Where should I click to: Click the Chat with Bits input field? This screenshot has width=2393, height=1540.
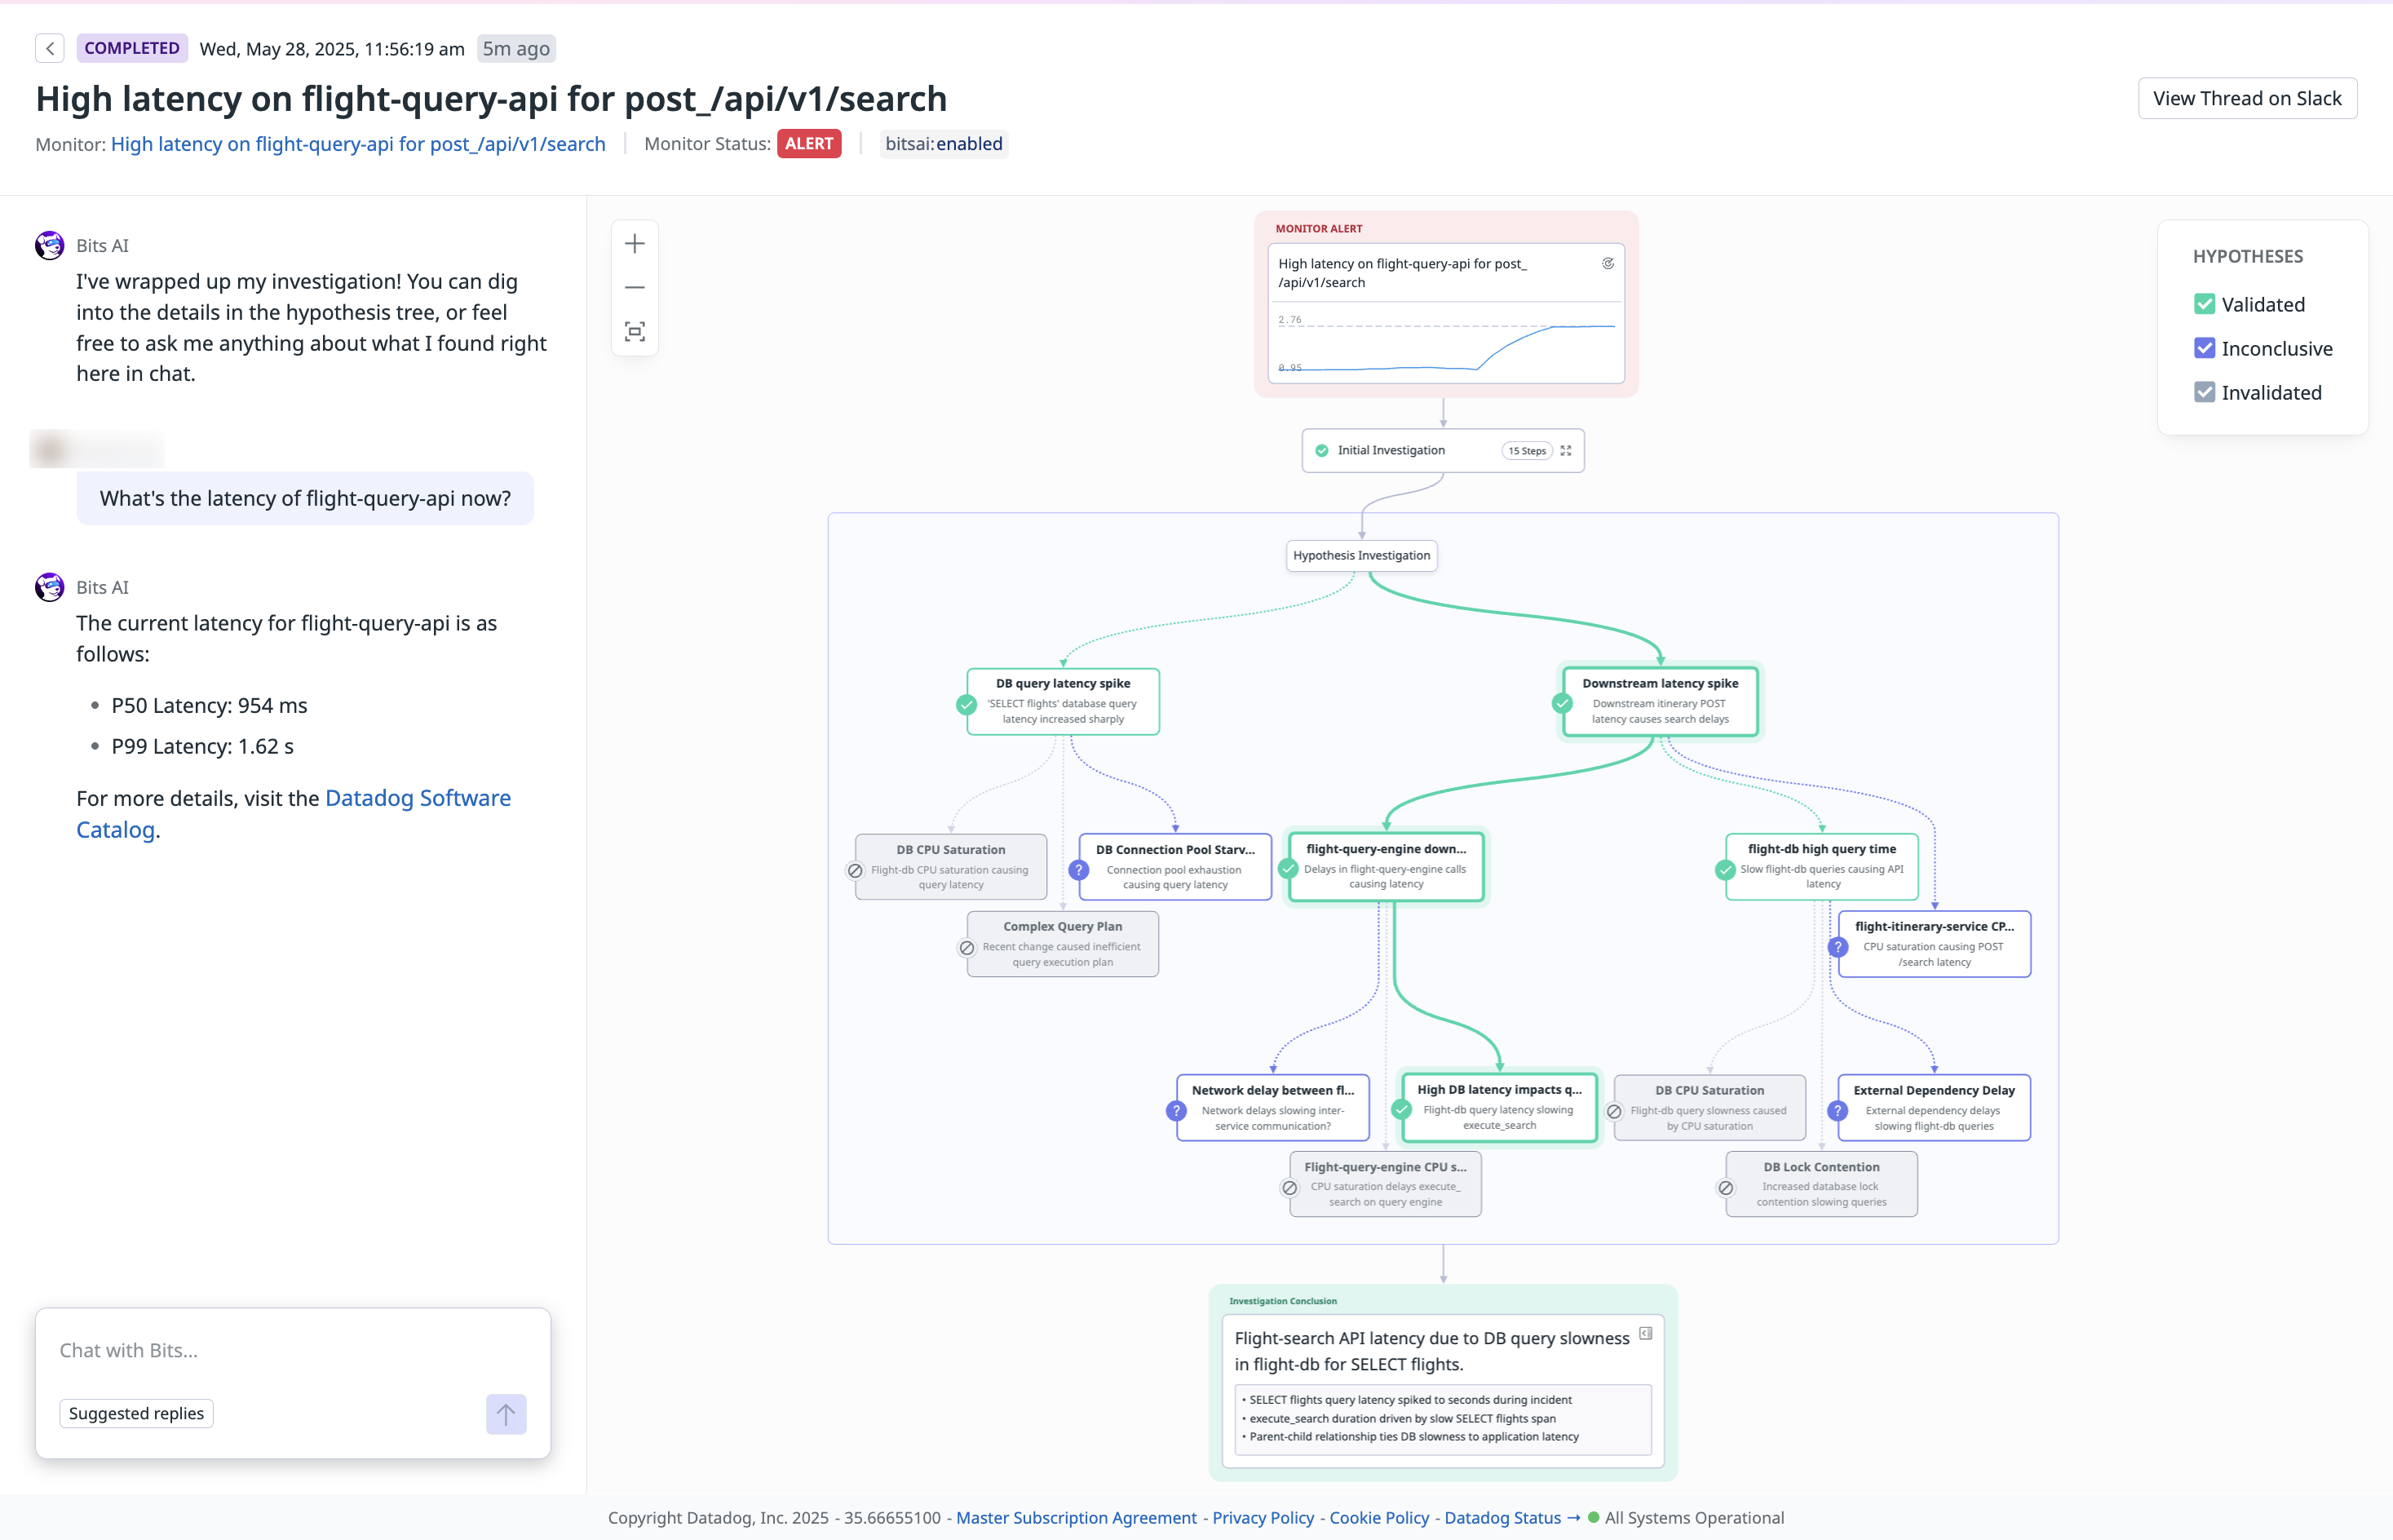(292, 1350)
